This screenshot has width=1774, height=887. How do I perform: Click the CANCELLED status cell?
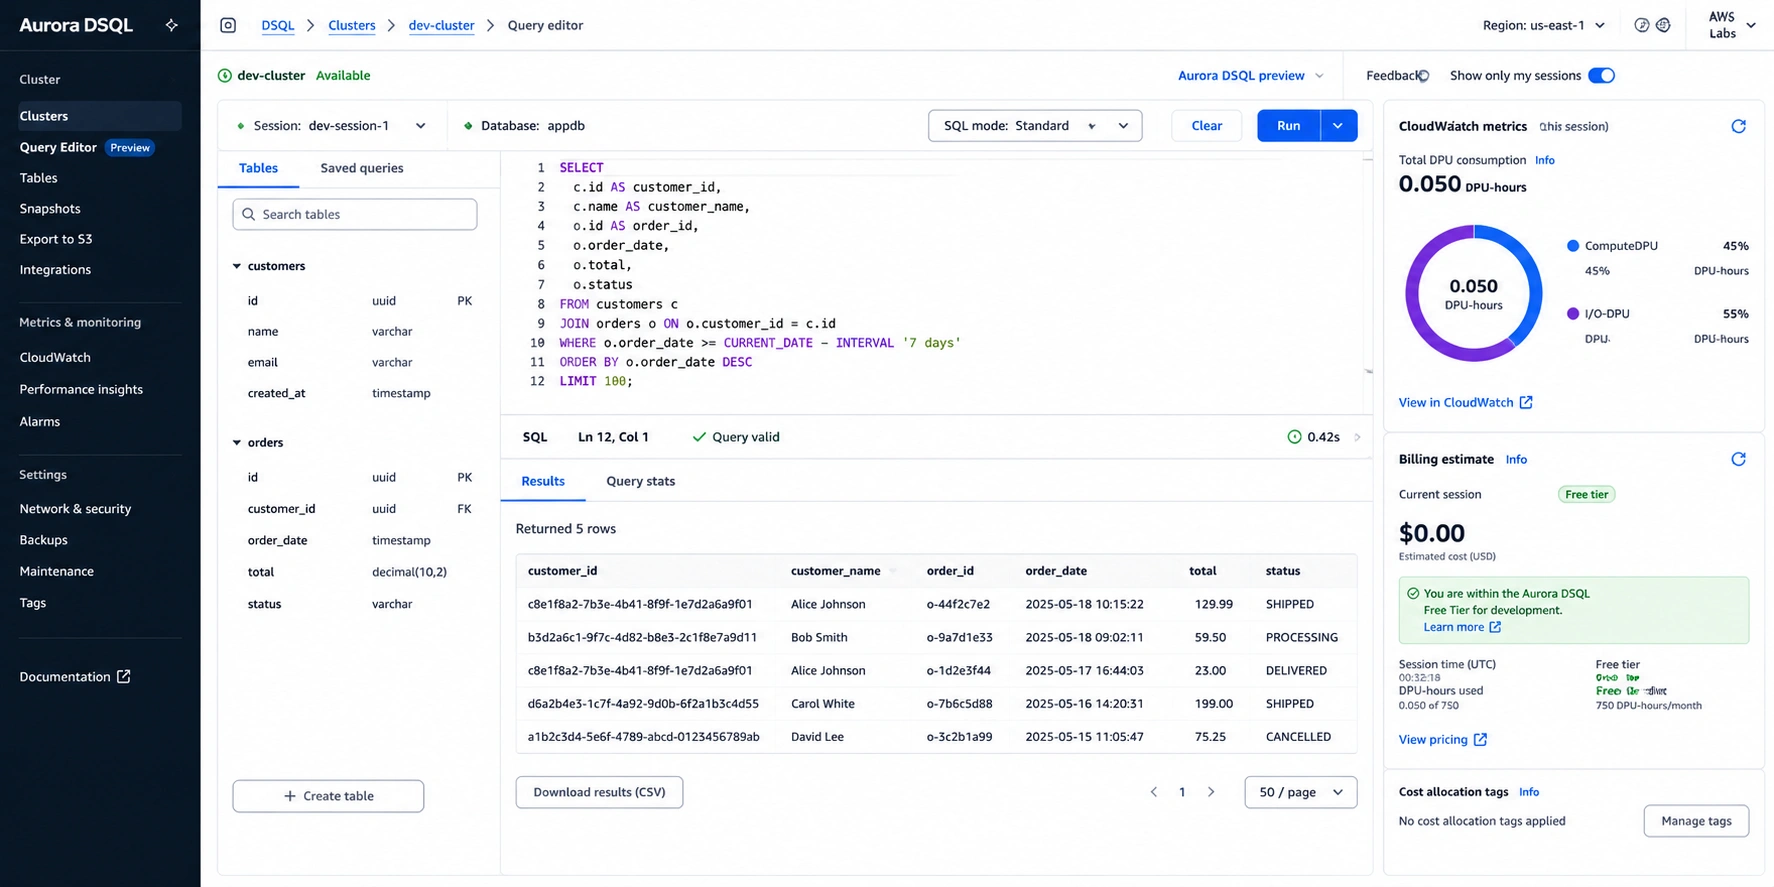[1298, 737]
